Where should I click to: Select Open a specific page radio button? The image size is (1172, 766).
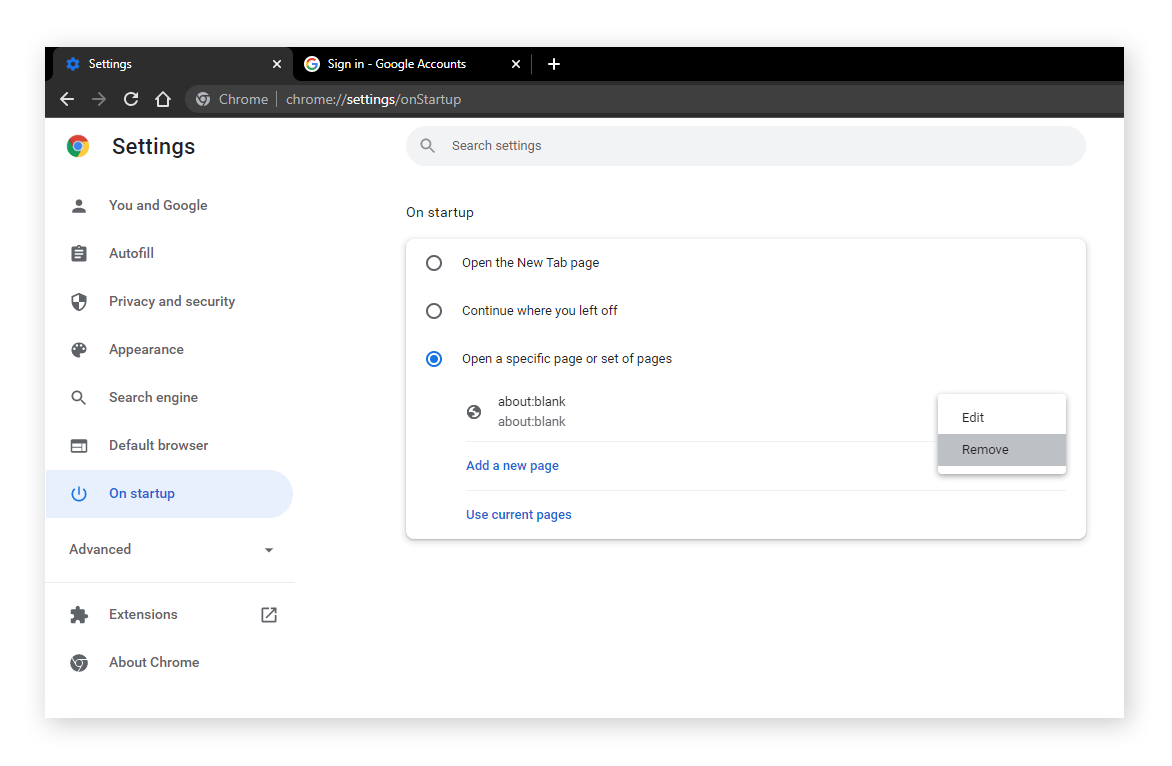(x=434, y=359)
